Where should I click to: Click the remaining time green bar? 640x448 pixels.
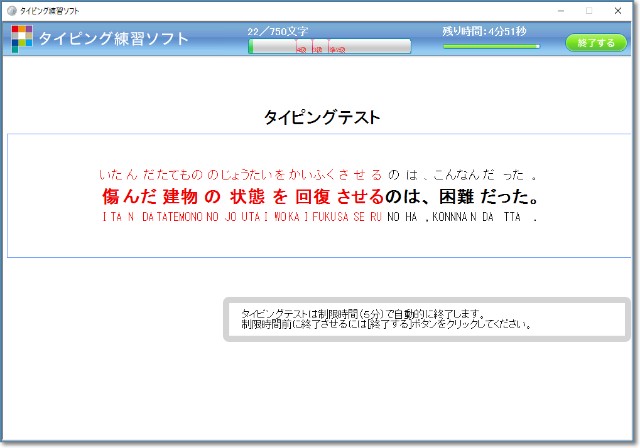tap(490, 46)
